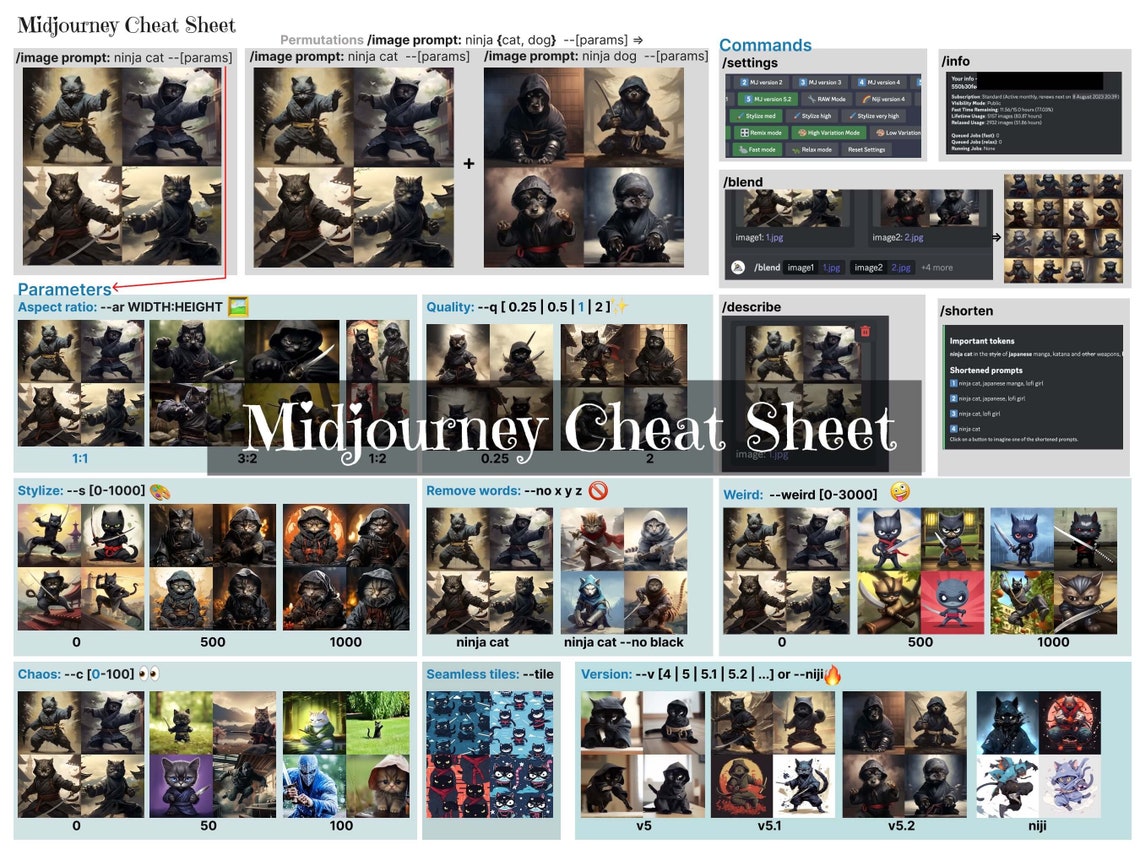Toggle the MJ version 5.2 selection
Viewport: 1140px width, 855px height.
tap(768, 99)
